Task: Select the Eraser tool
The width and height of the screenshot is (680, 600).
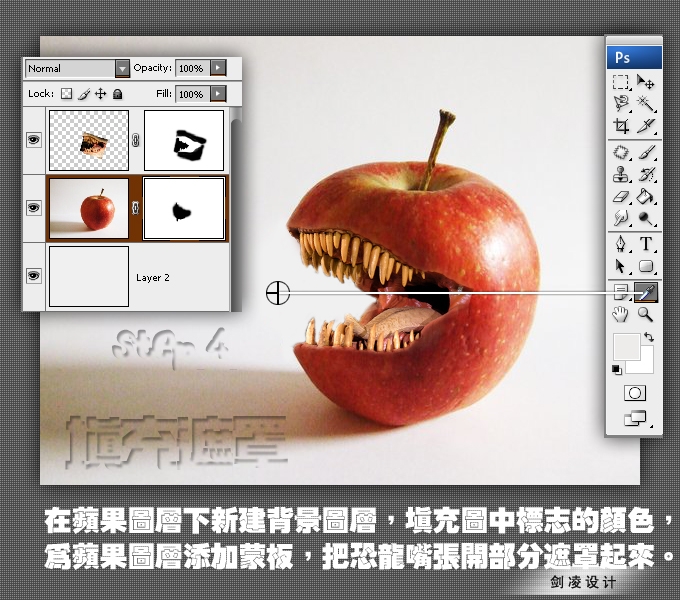Action: [x=621, y=196]
